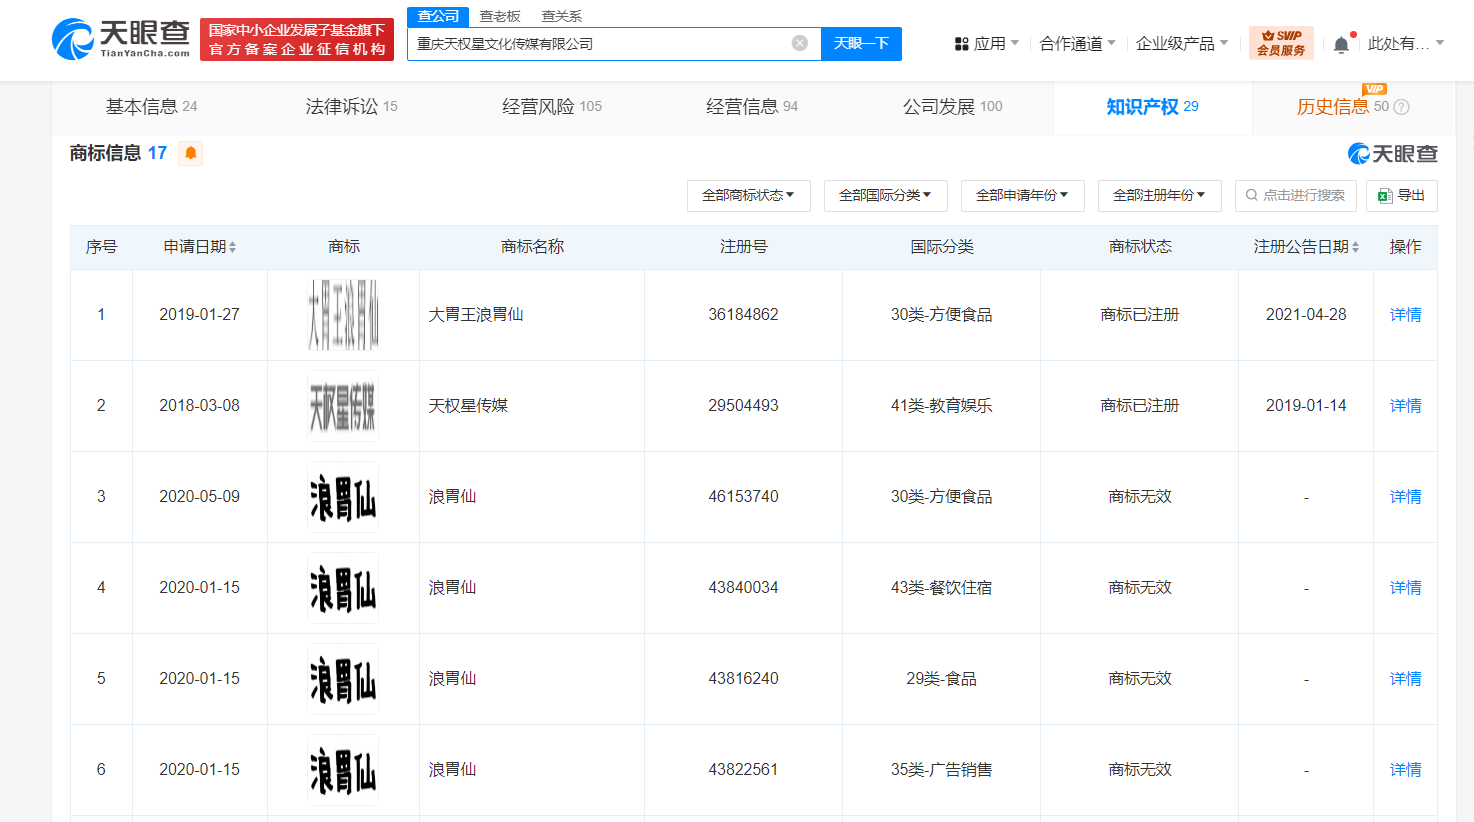Screen dimensions: 1474x822
Task: Open the 企业级产品 dropdown menu
Action: click(1182, 44)
